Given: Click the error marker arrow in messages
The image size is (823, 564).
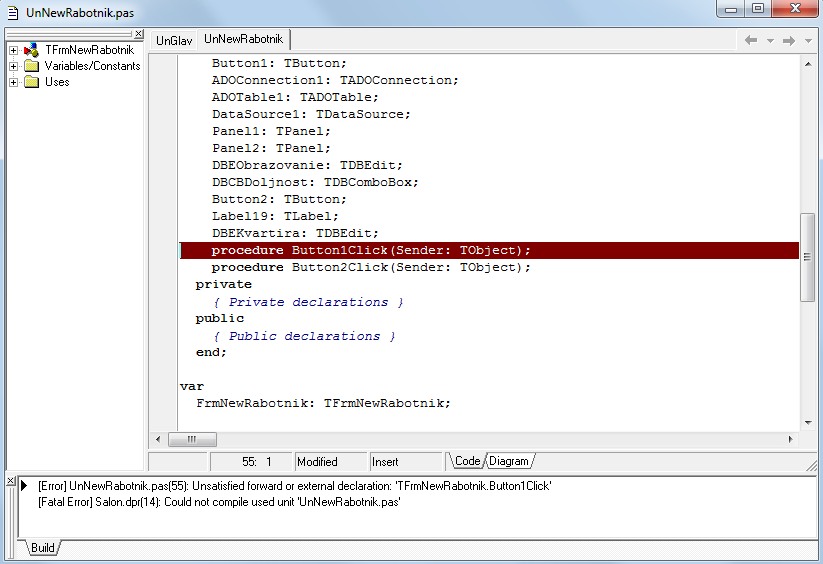Looking at the screenshot, I should point(24,485).
